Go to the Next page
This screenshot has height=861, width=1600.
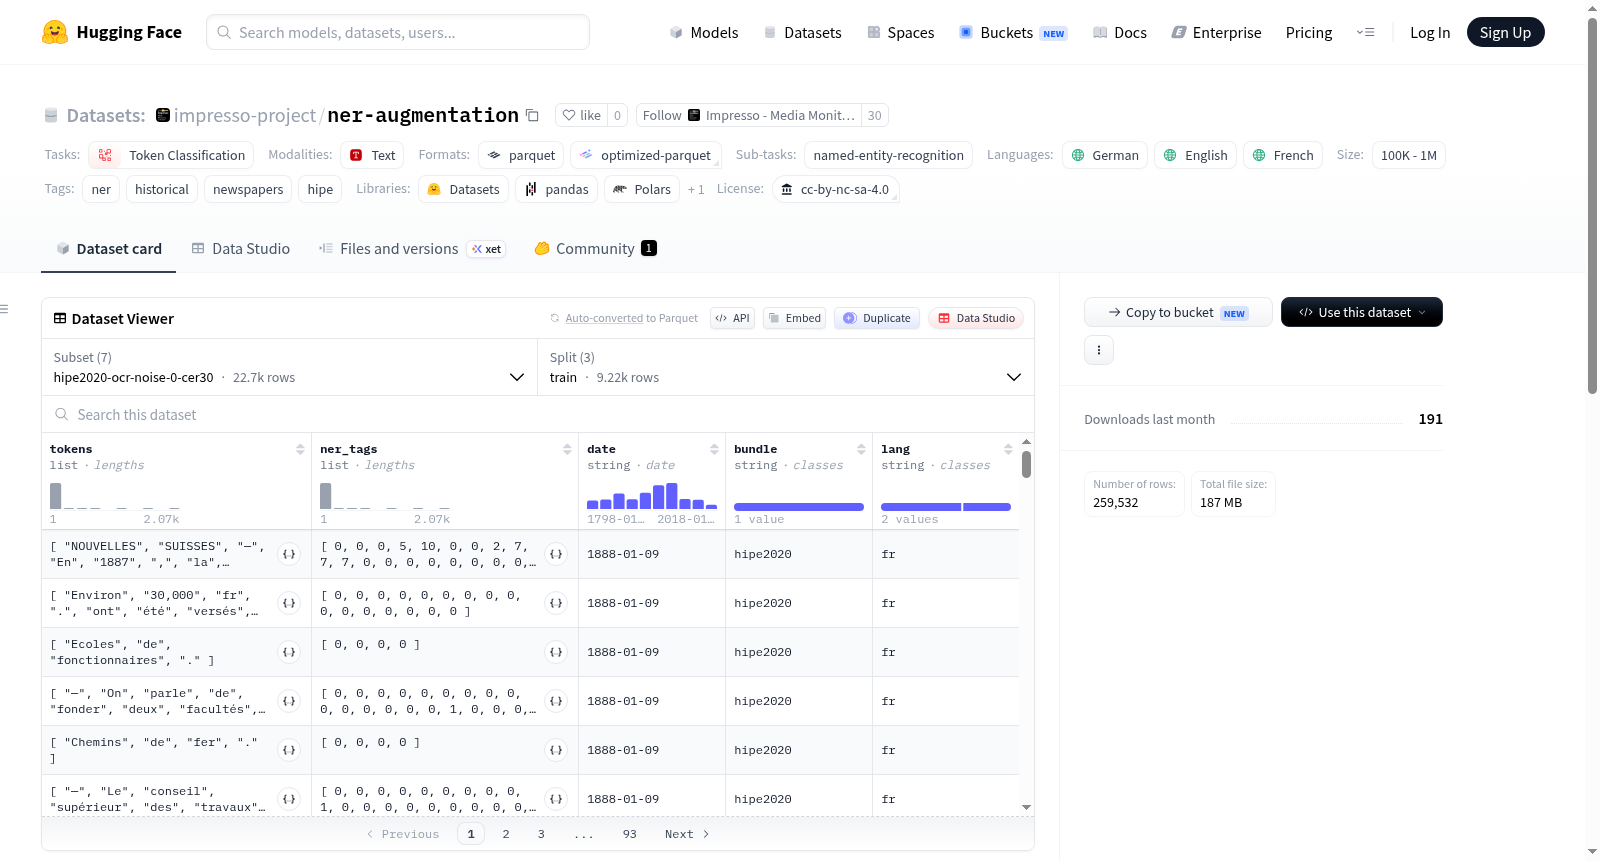point(687,834)
